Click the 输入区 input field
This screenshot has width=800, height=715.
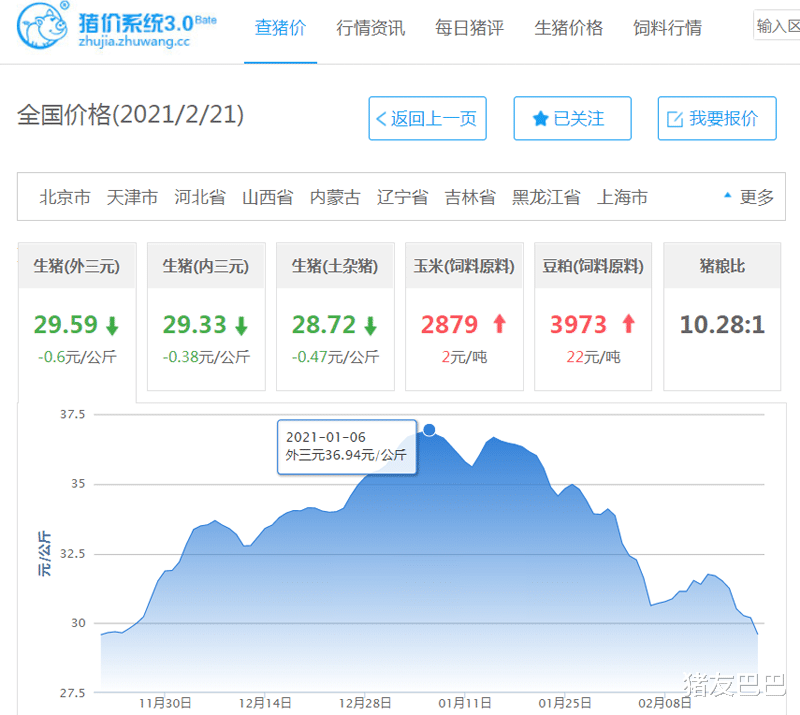pos(779,22)
